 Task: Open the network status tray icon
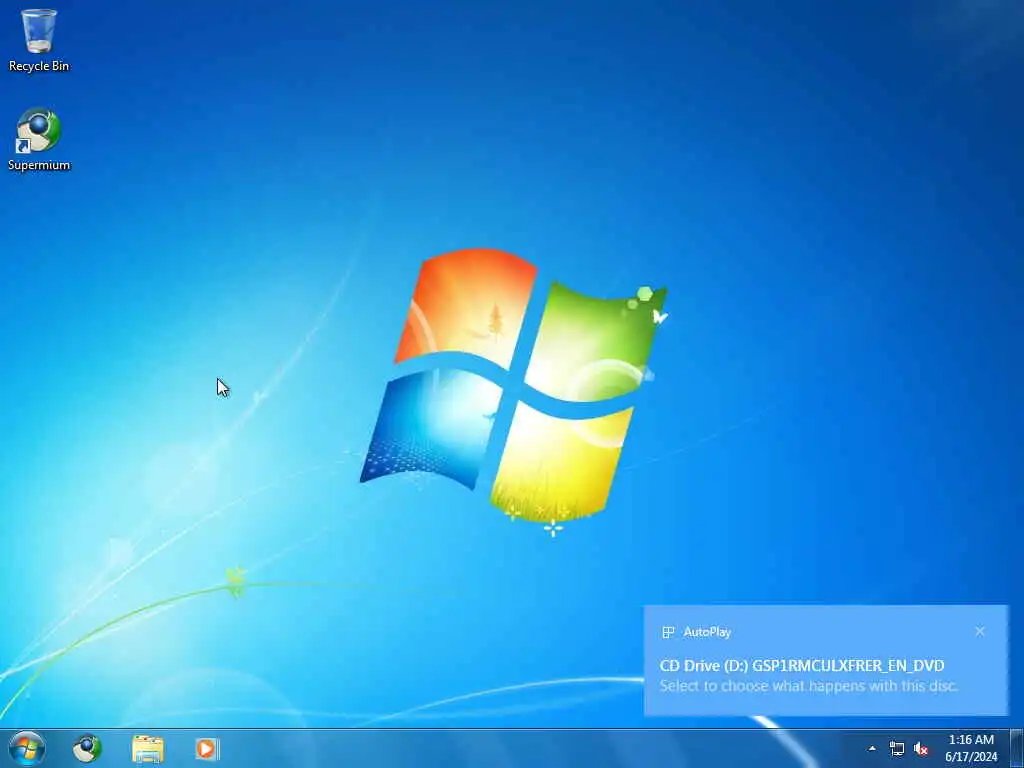[x=897, y=748]
